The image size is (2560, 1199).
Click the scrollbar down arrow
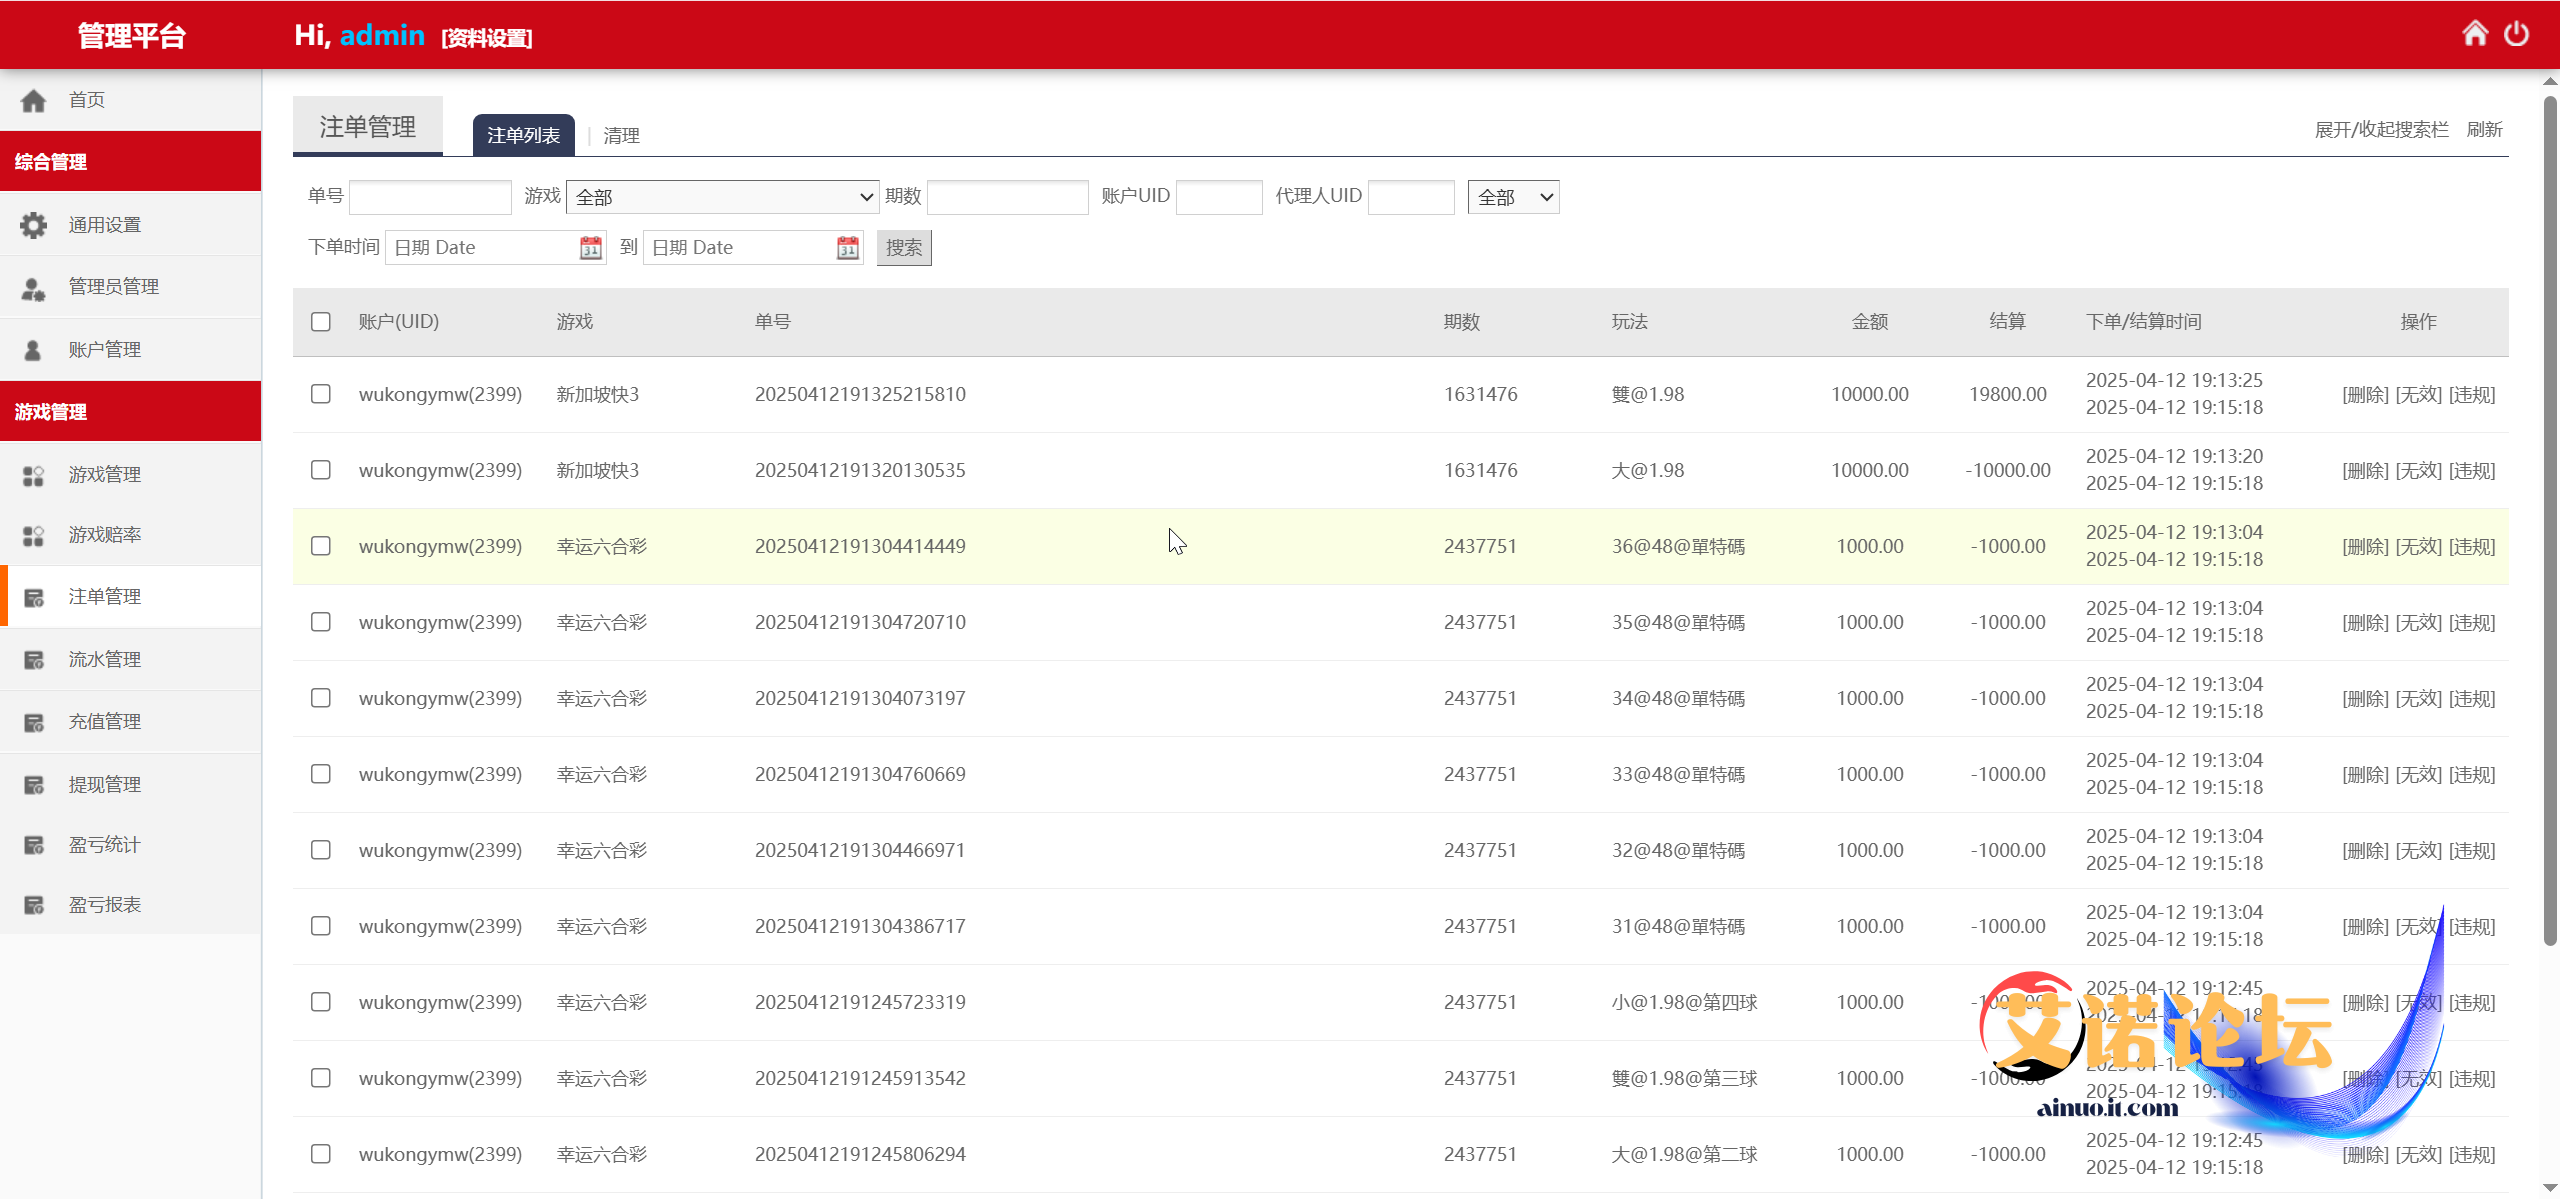click(2550, 1188)
